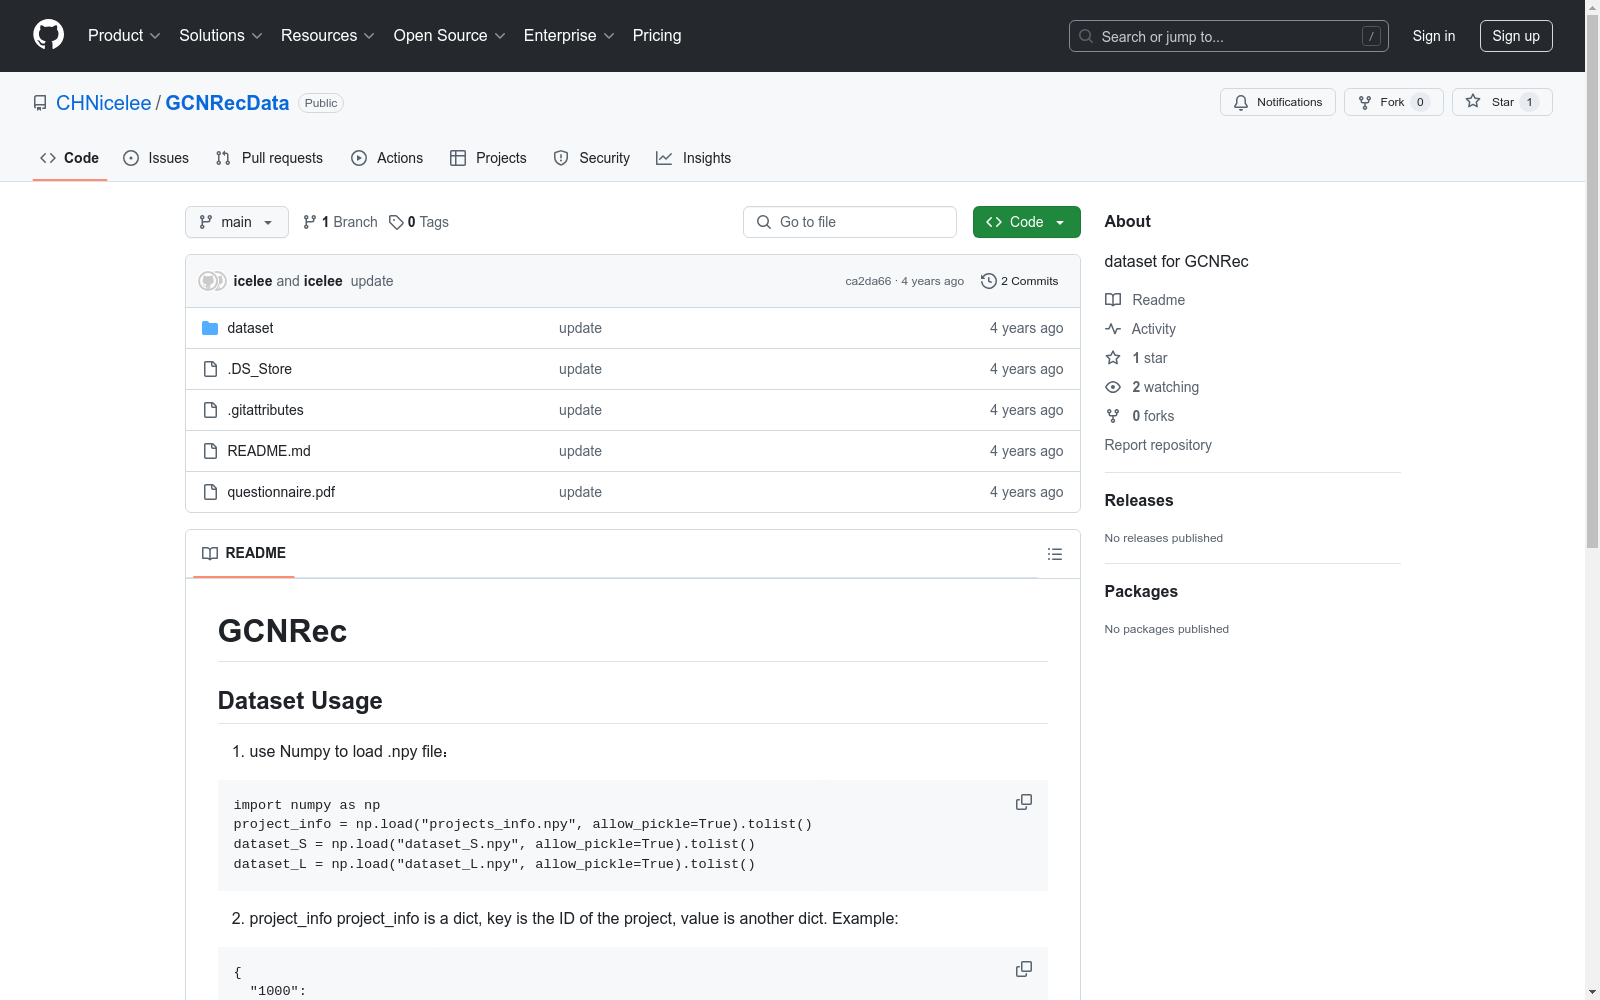Click the 'dataset for GCNRec' description text

[1177, 261]
